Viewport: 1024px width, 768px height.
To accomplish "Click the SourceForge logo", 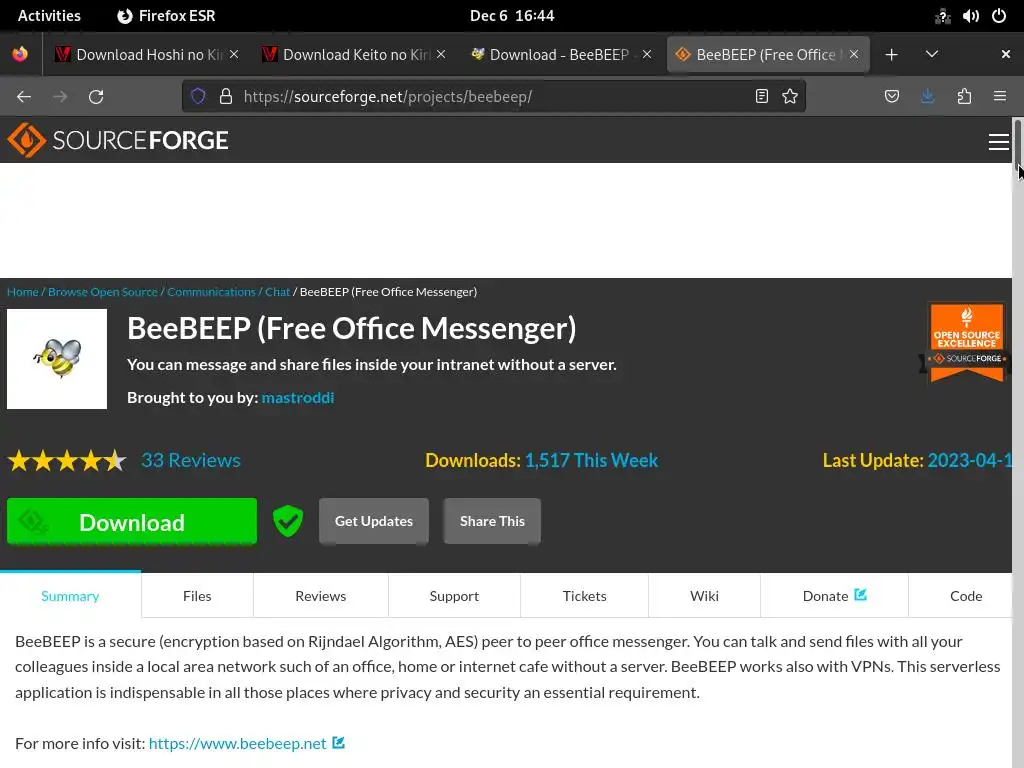I will [118, 140].
